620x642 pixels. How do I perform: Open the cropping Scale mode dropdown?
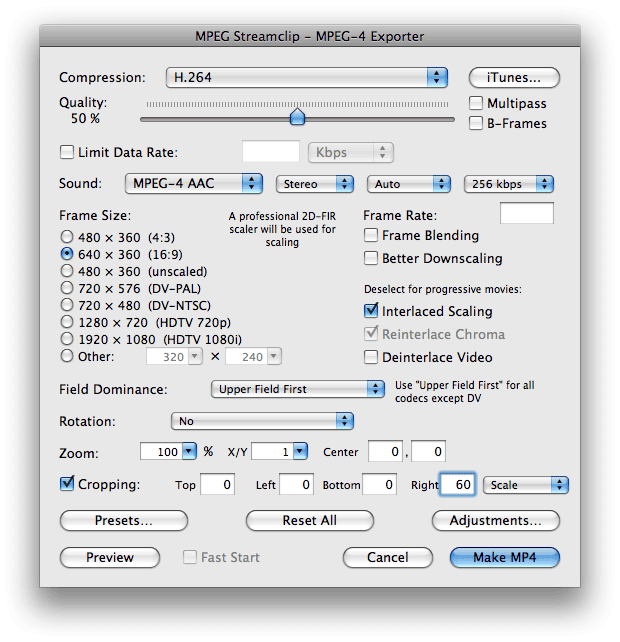tap(526, 485)
